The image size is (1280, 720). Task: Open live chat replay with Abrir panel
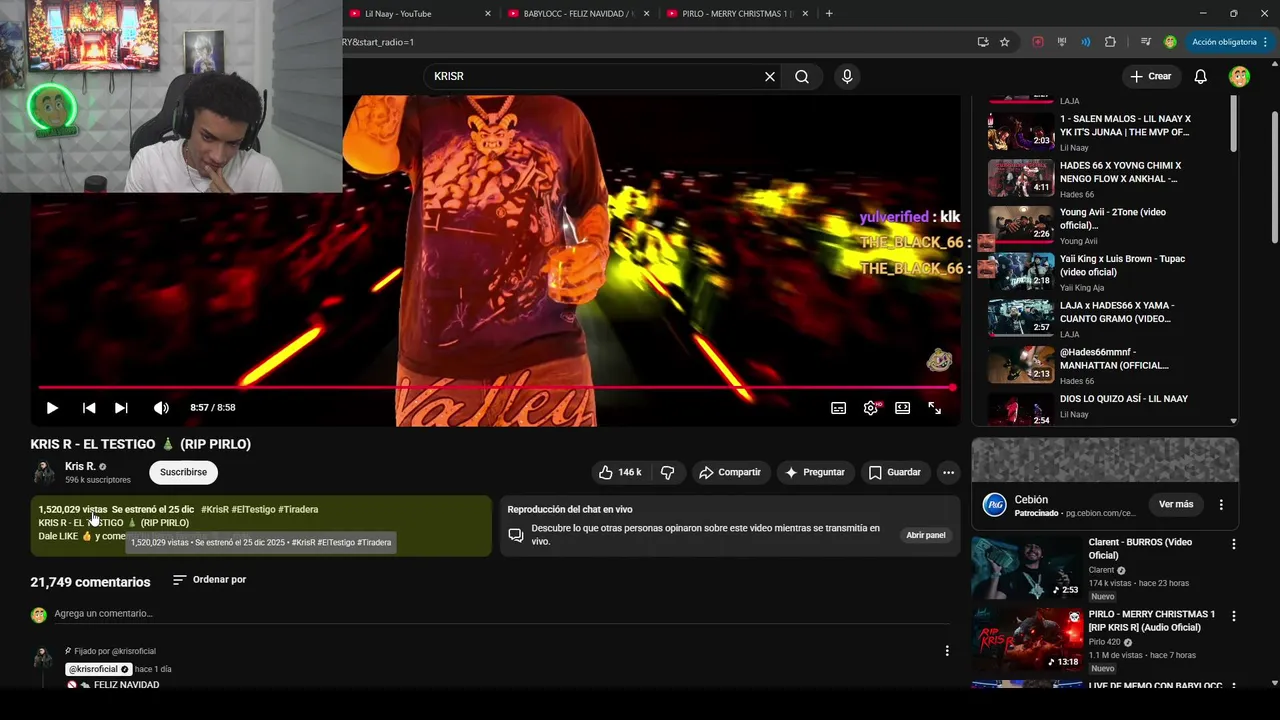point(926,535)
